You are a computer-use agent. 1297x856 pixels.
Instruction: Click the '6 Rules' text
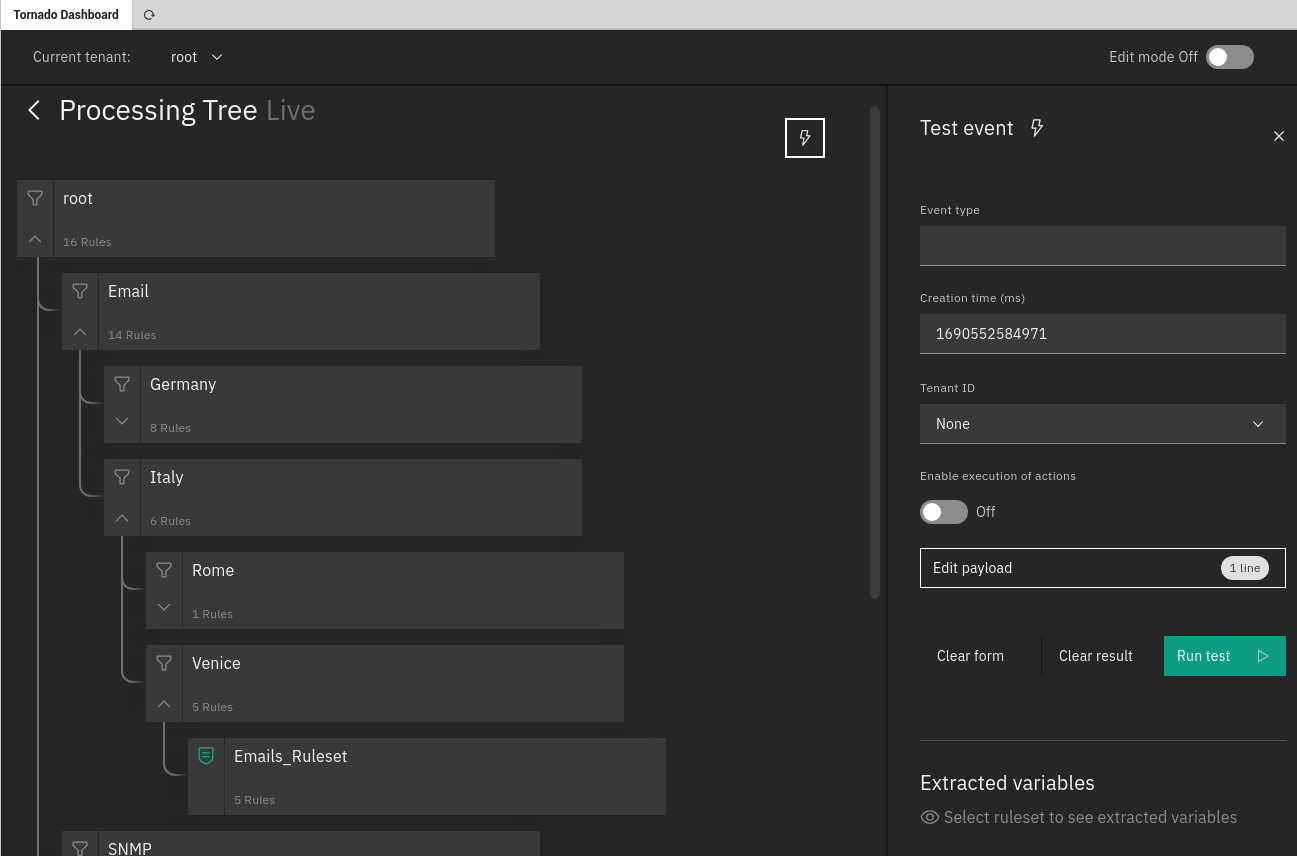tap(170, 521)
